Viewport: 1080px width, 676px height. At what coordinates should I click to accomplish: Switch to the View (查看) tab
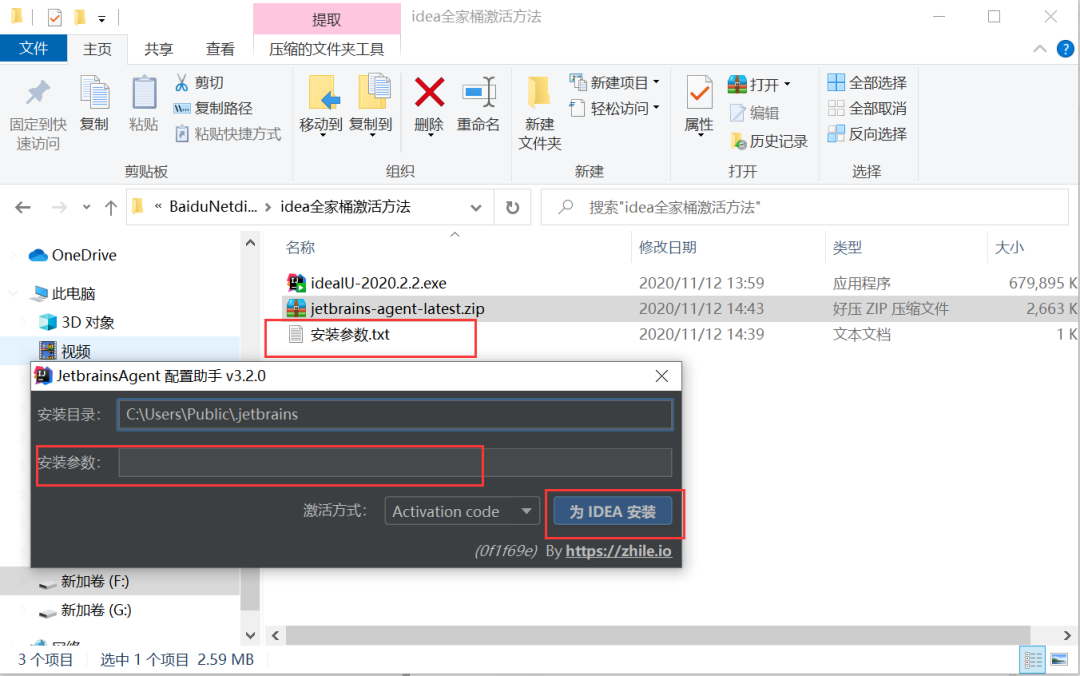(220, 49)
